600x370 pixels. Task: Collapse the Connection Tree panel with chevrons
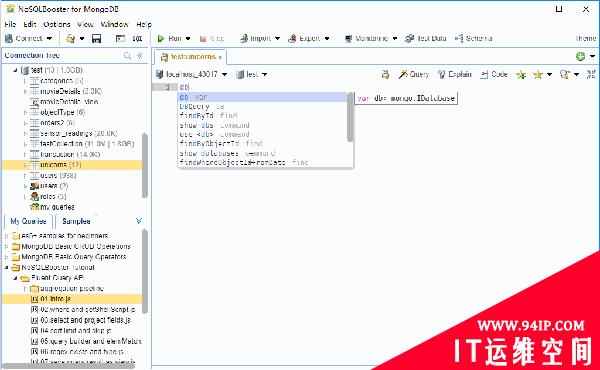tap(140, 56)
